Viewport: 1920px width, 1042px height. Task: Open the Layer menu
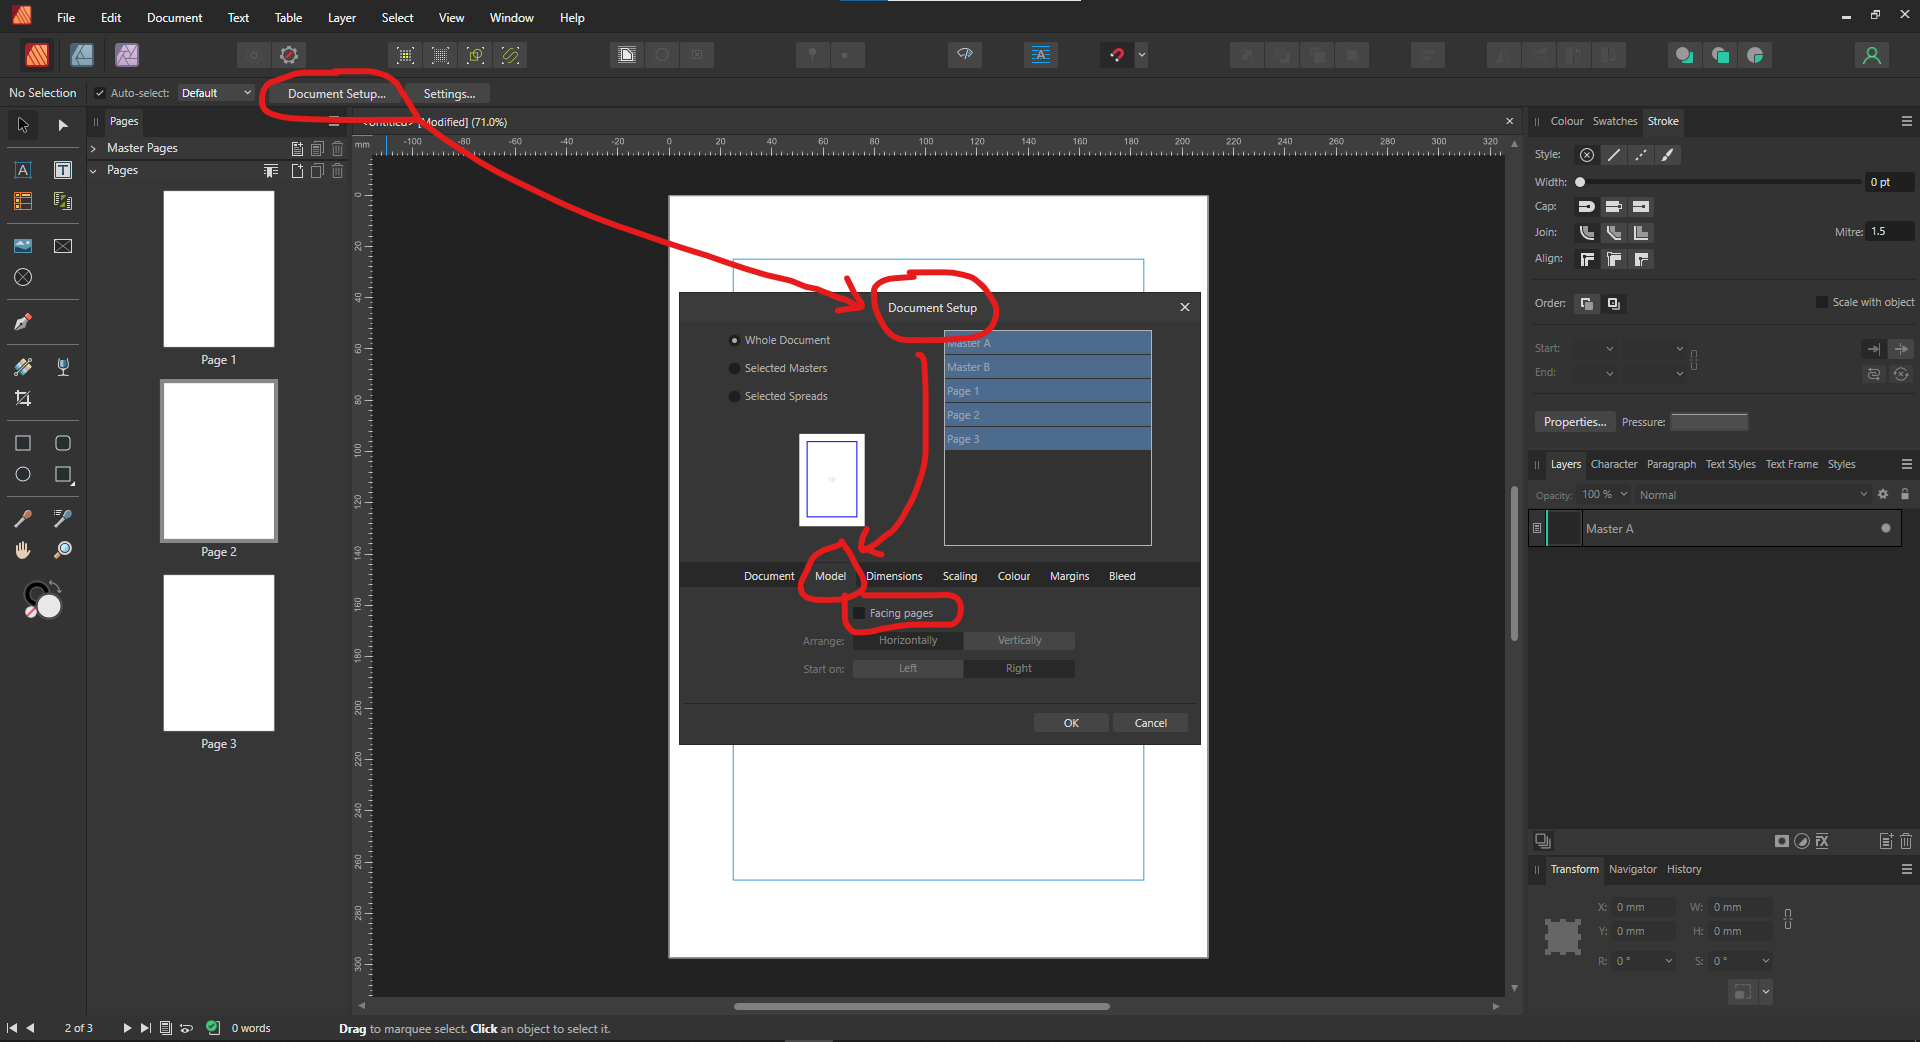click(342, 18)
